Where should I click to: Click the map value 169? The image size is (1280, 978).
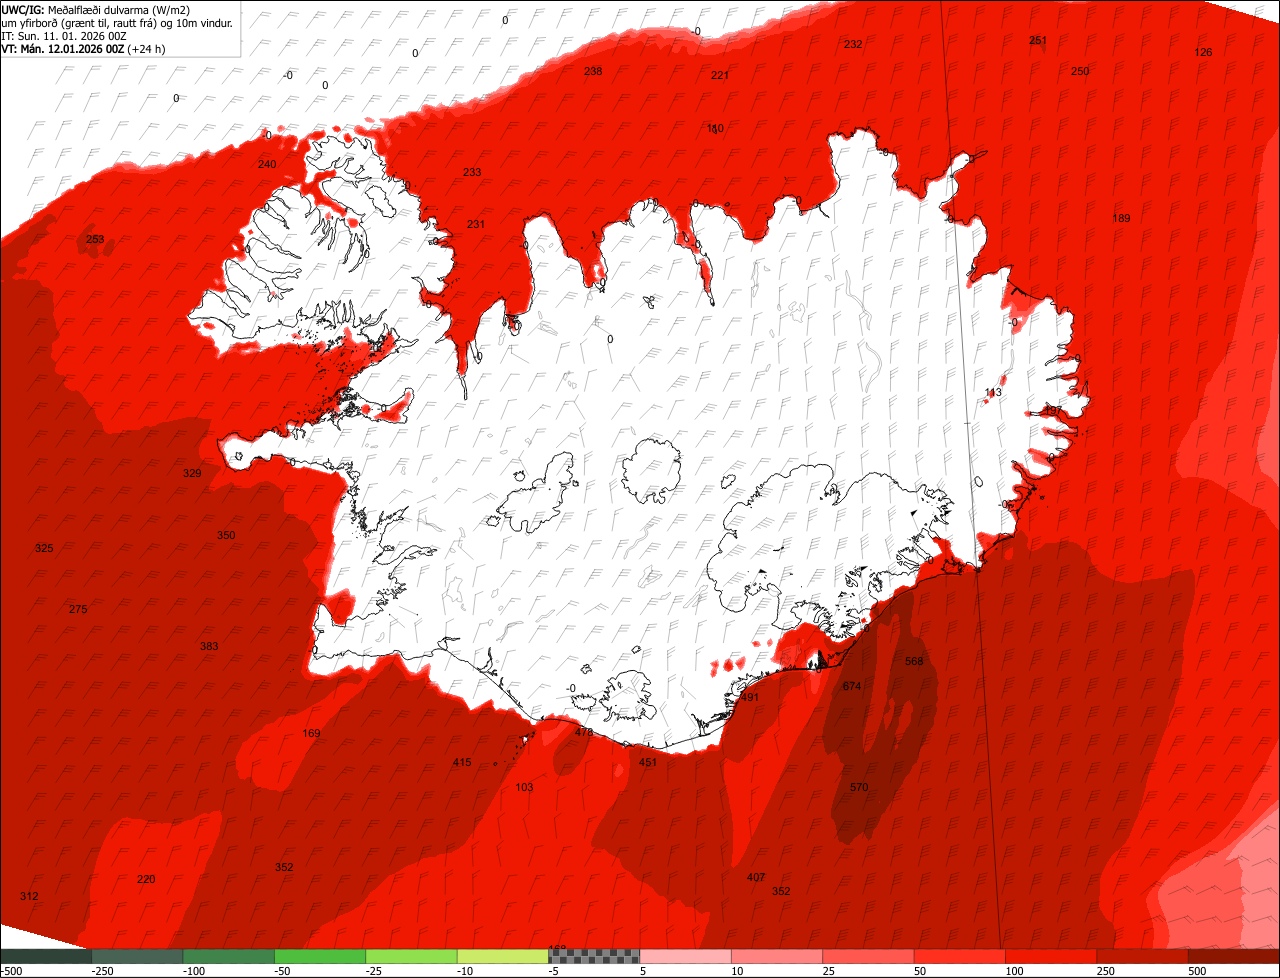coord(311,734)
